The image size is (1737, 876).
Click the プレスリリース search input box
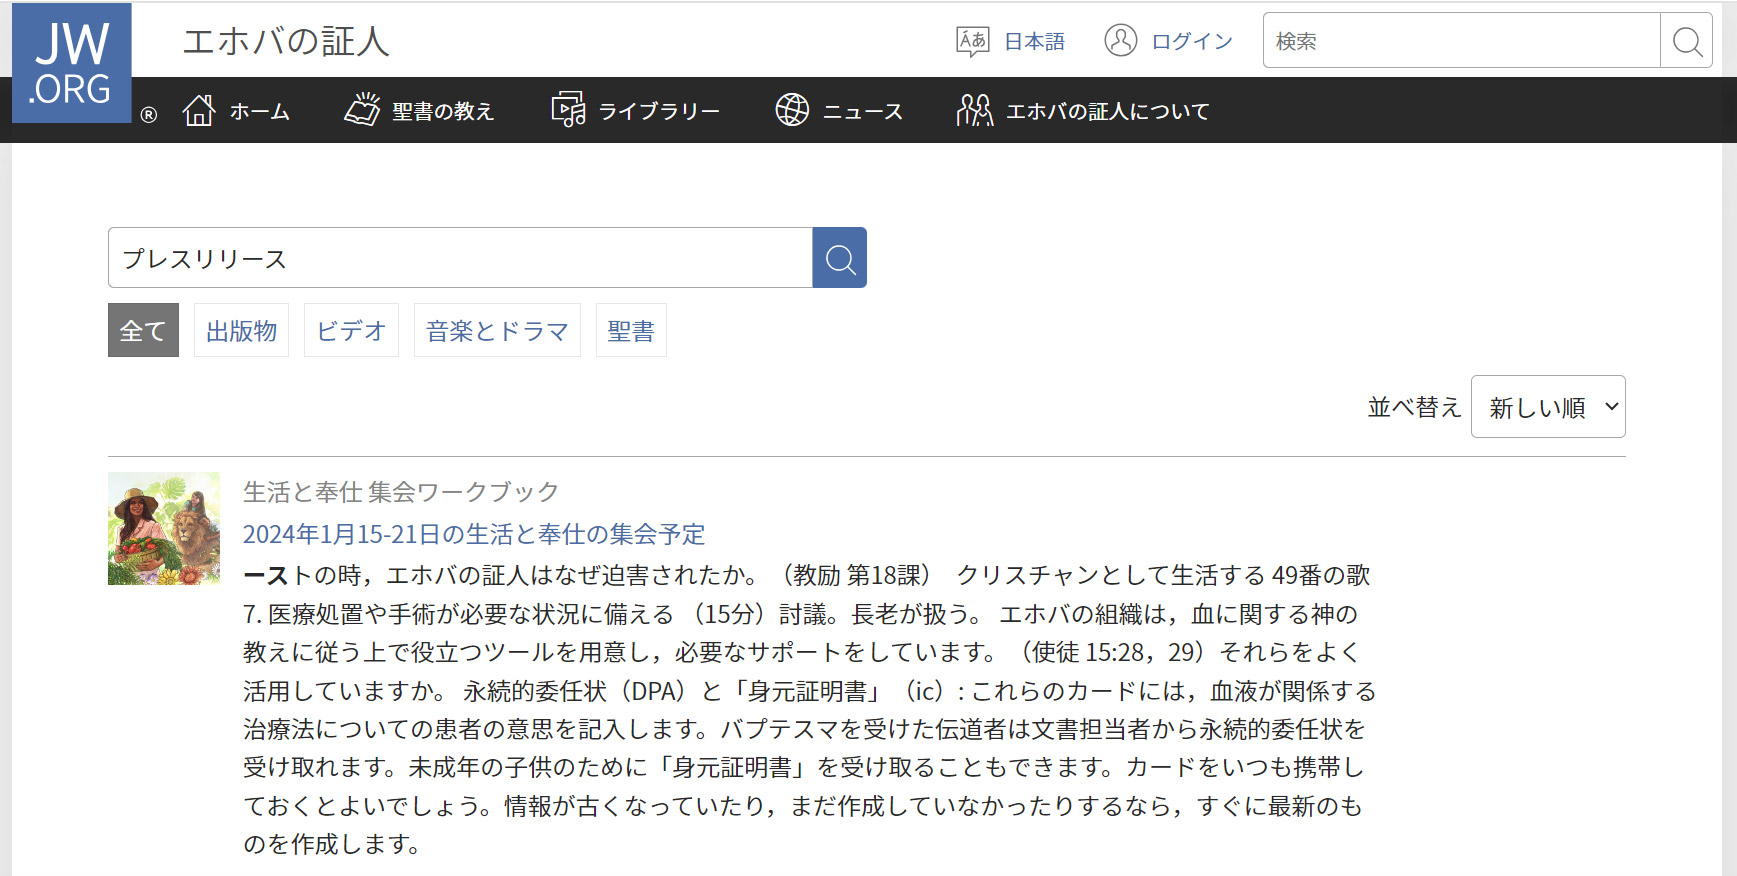click(x=460, y=258)
